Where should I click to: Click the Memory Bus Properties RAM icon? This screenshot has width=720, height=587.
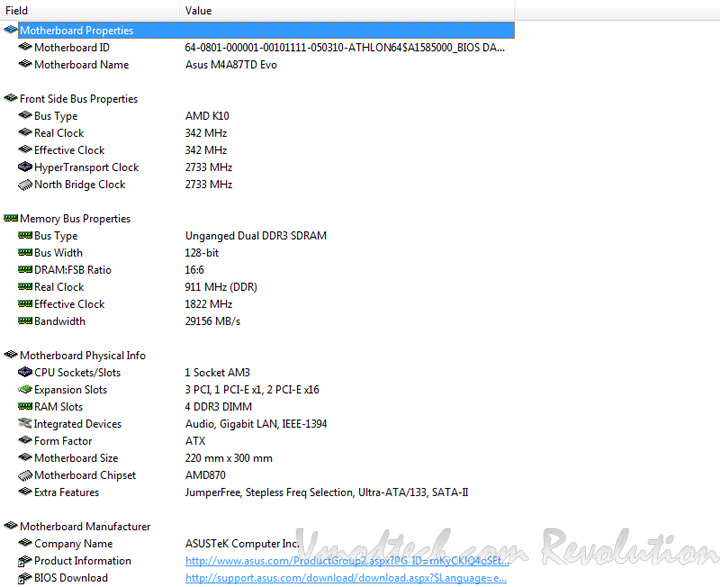point(11,218)
